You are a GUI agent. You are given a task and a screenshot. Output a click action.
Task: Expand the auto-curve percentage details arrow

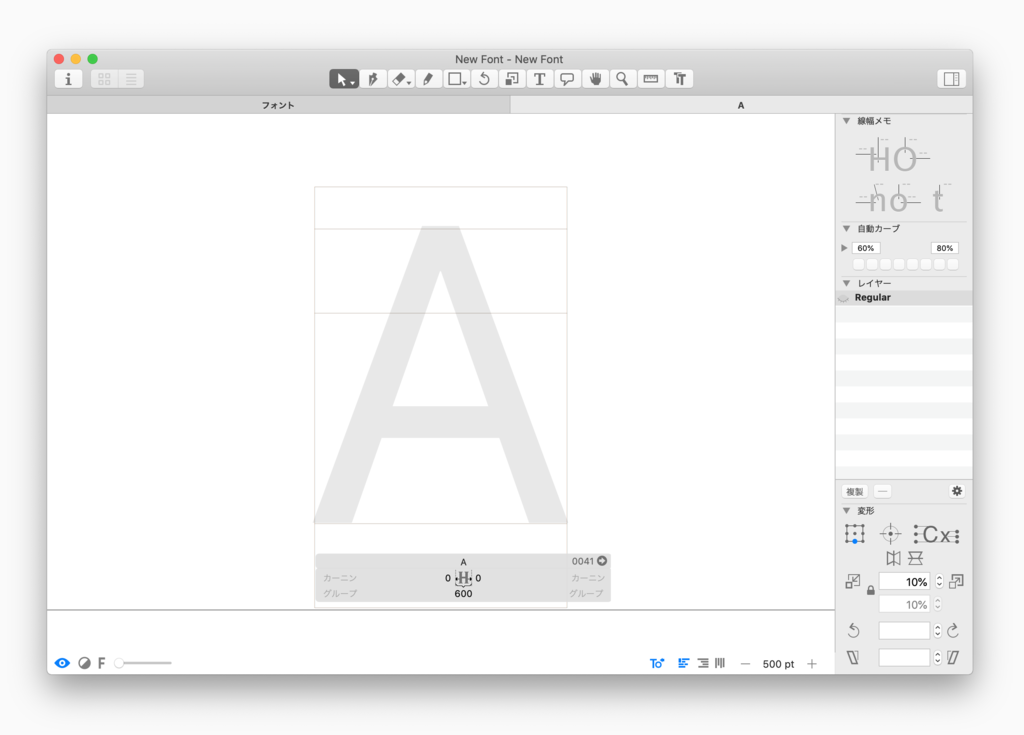(844, 248)
